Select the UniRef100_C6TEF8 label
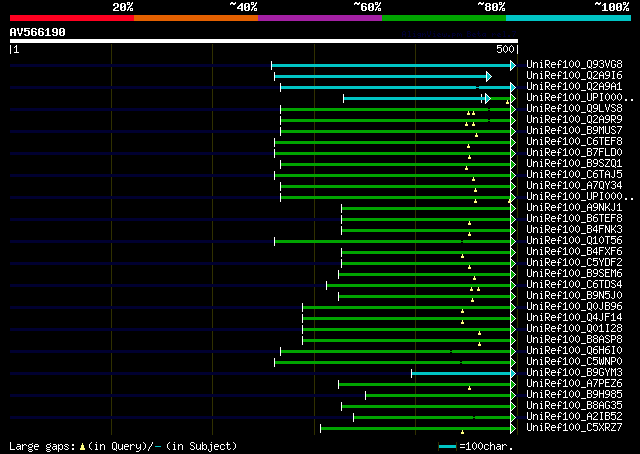The width and height of the screenshot is (640, 454). (x=574, y=142)
